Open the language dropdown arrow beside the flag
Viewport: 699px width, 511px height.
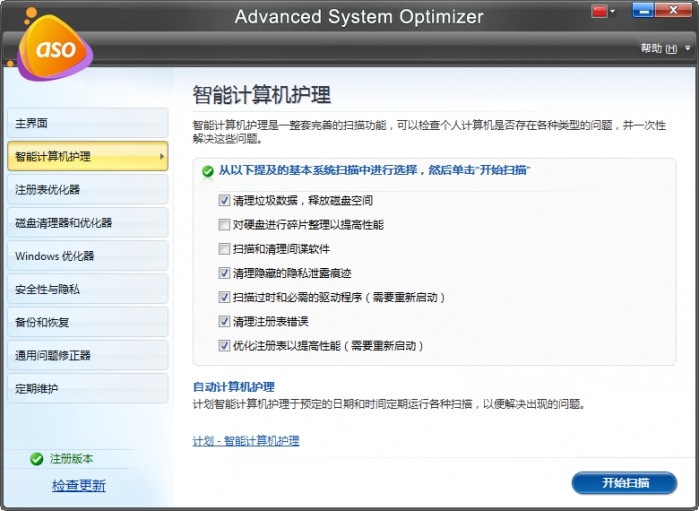point(613,12)
